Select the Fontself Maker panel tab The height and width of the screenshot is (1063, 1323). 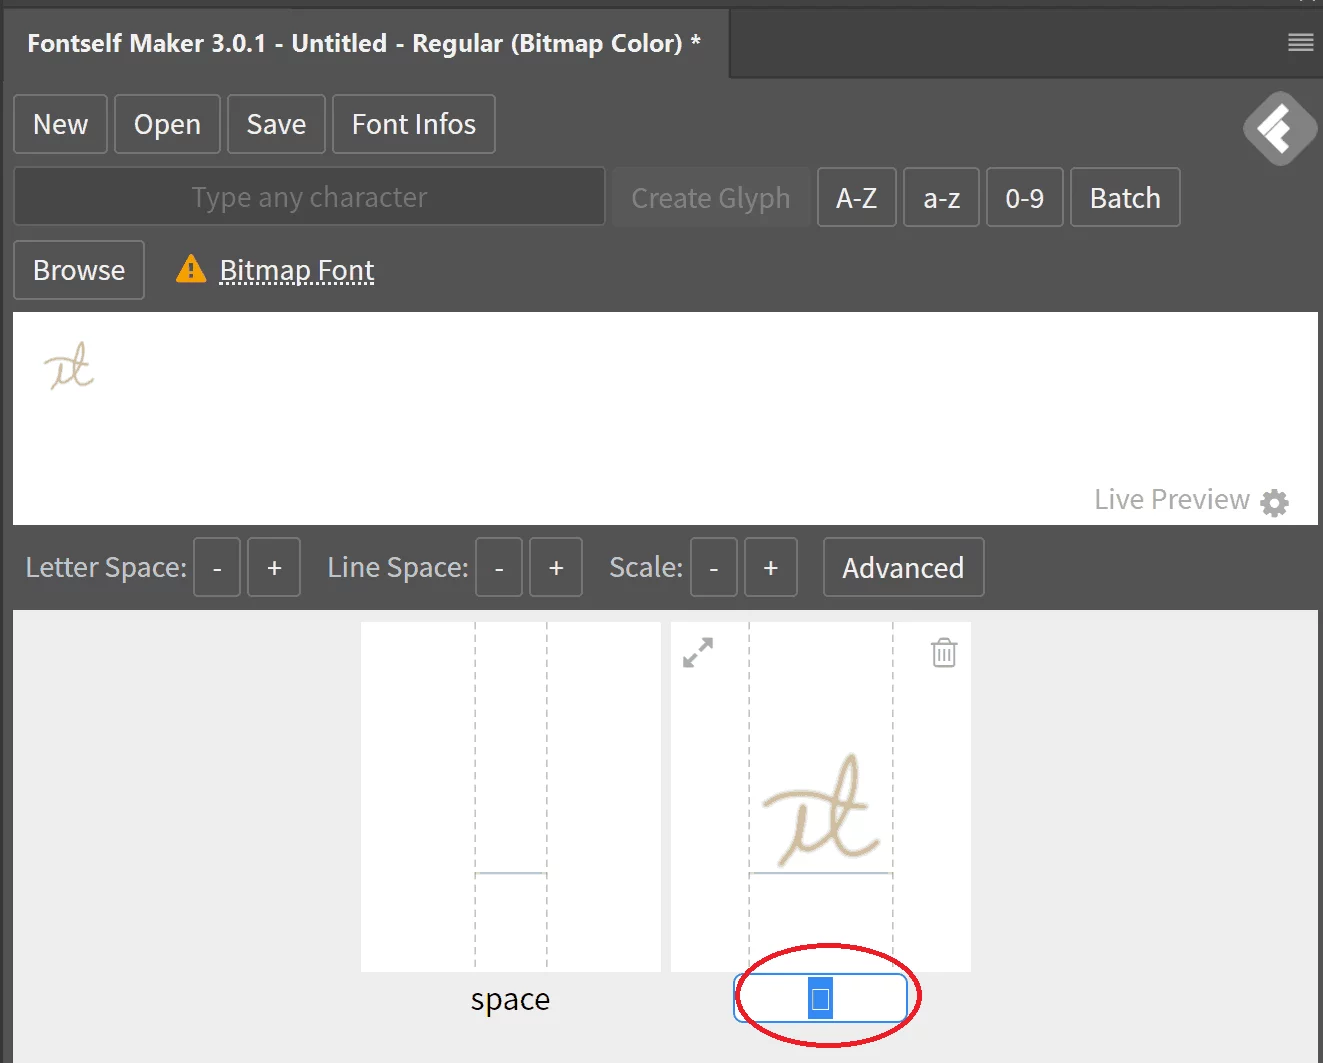[366, 43]
